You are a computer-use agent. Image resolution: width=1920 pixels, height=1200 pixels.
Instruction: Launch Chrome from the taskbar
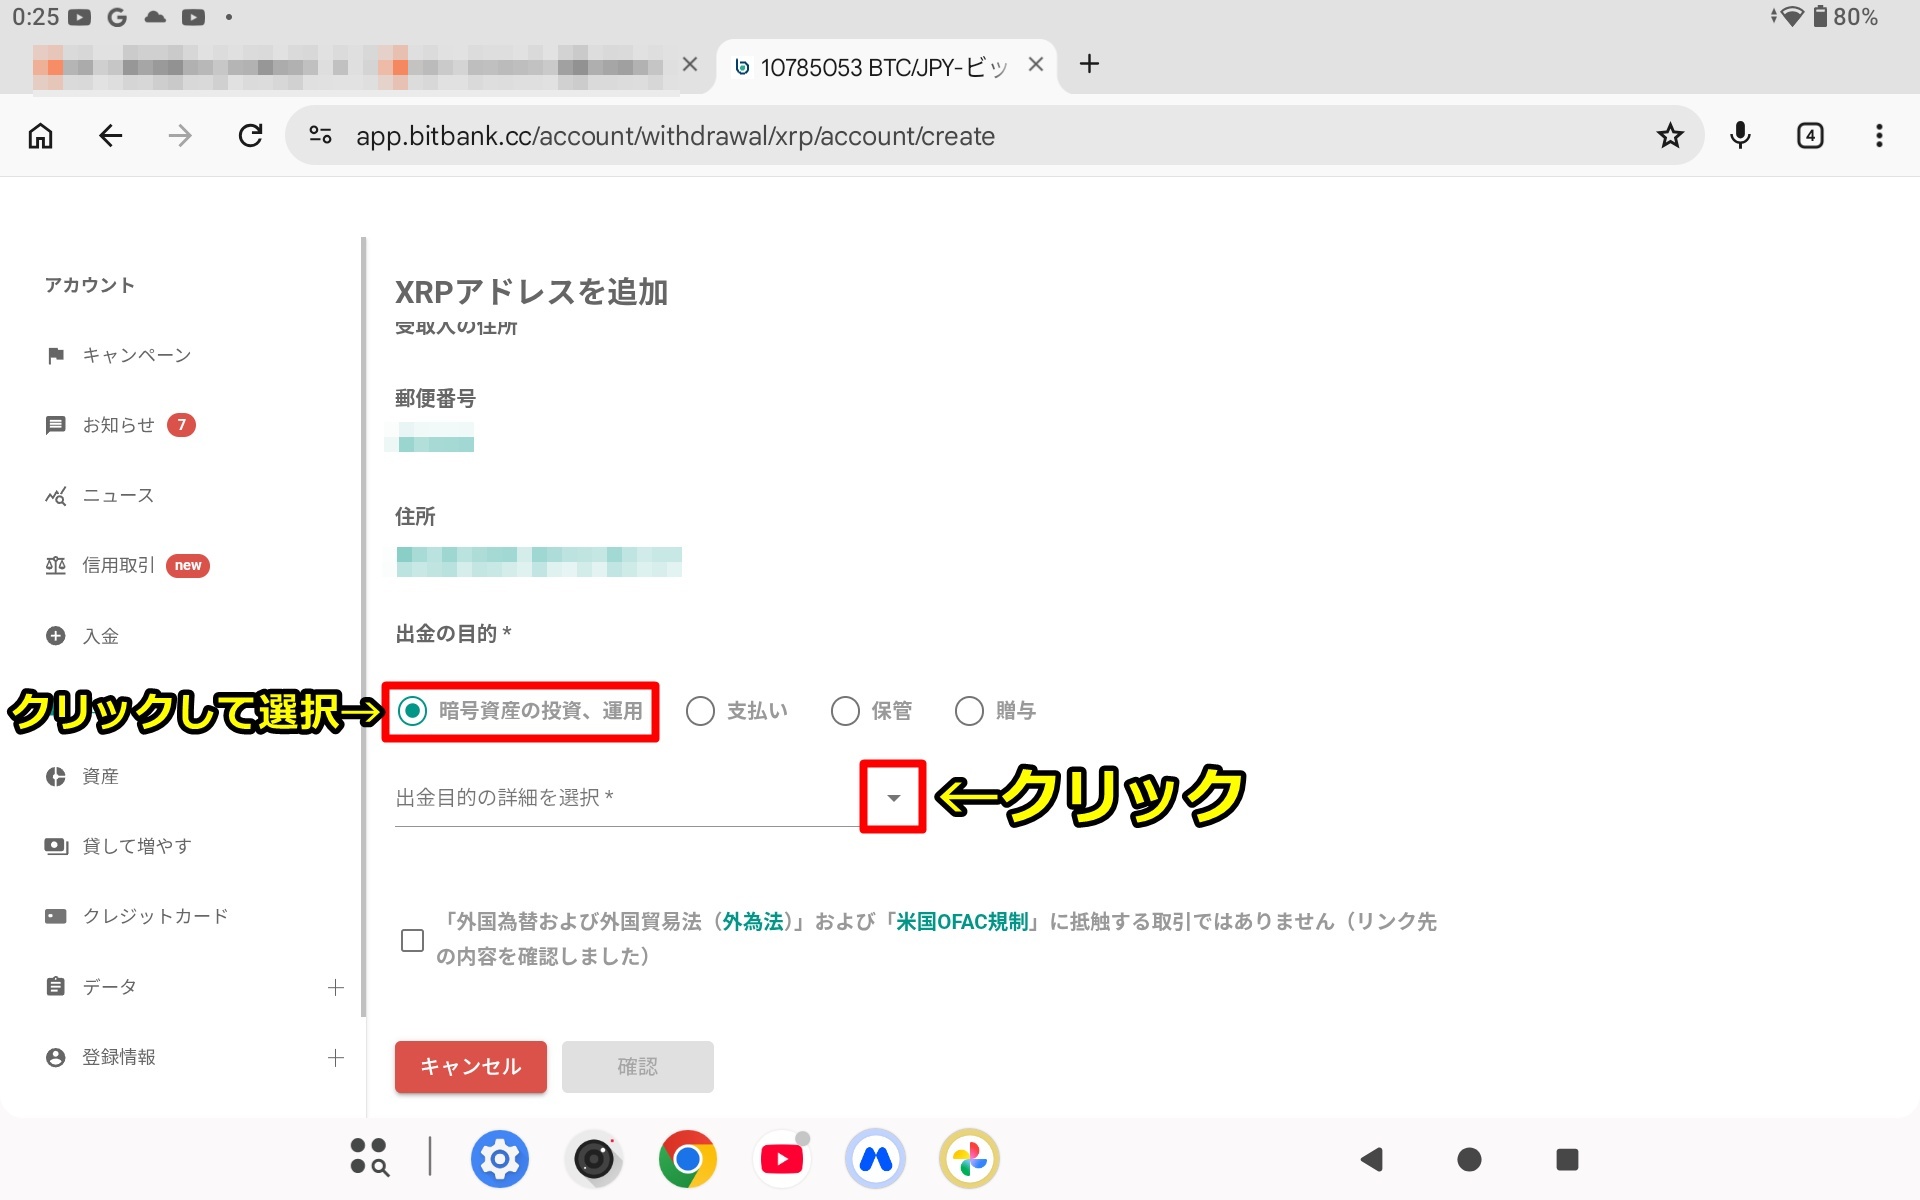pyautogui.click(x=687, y=1159)
